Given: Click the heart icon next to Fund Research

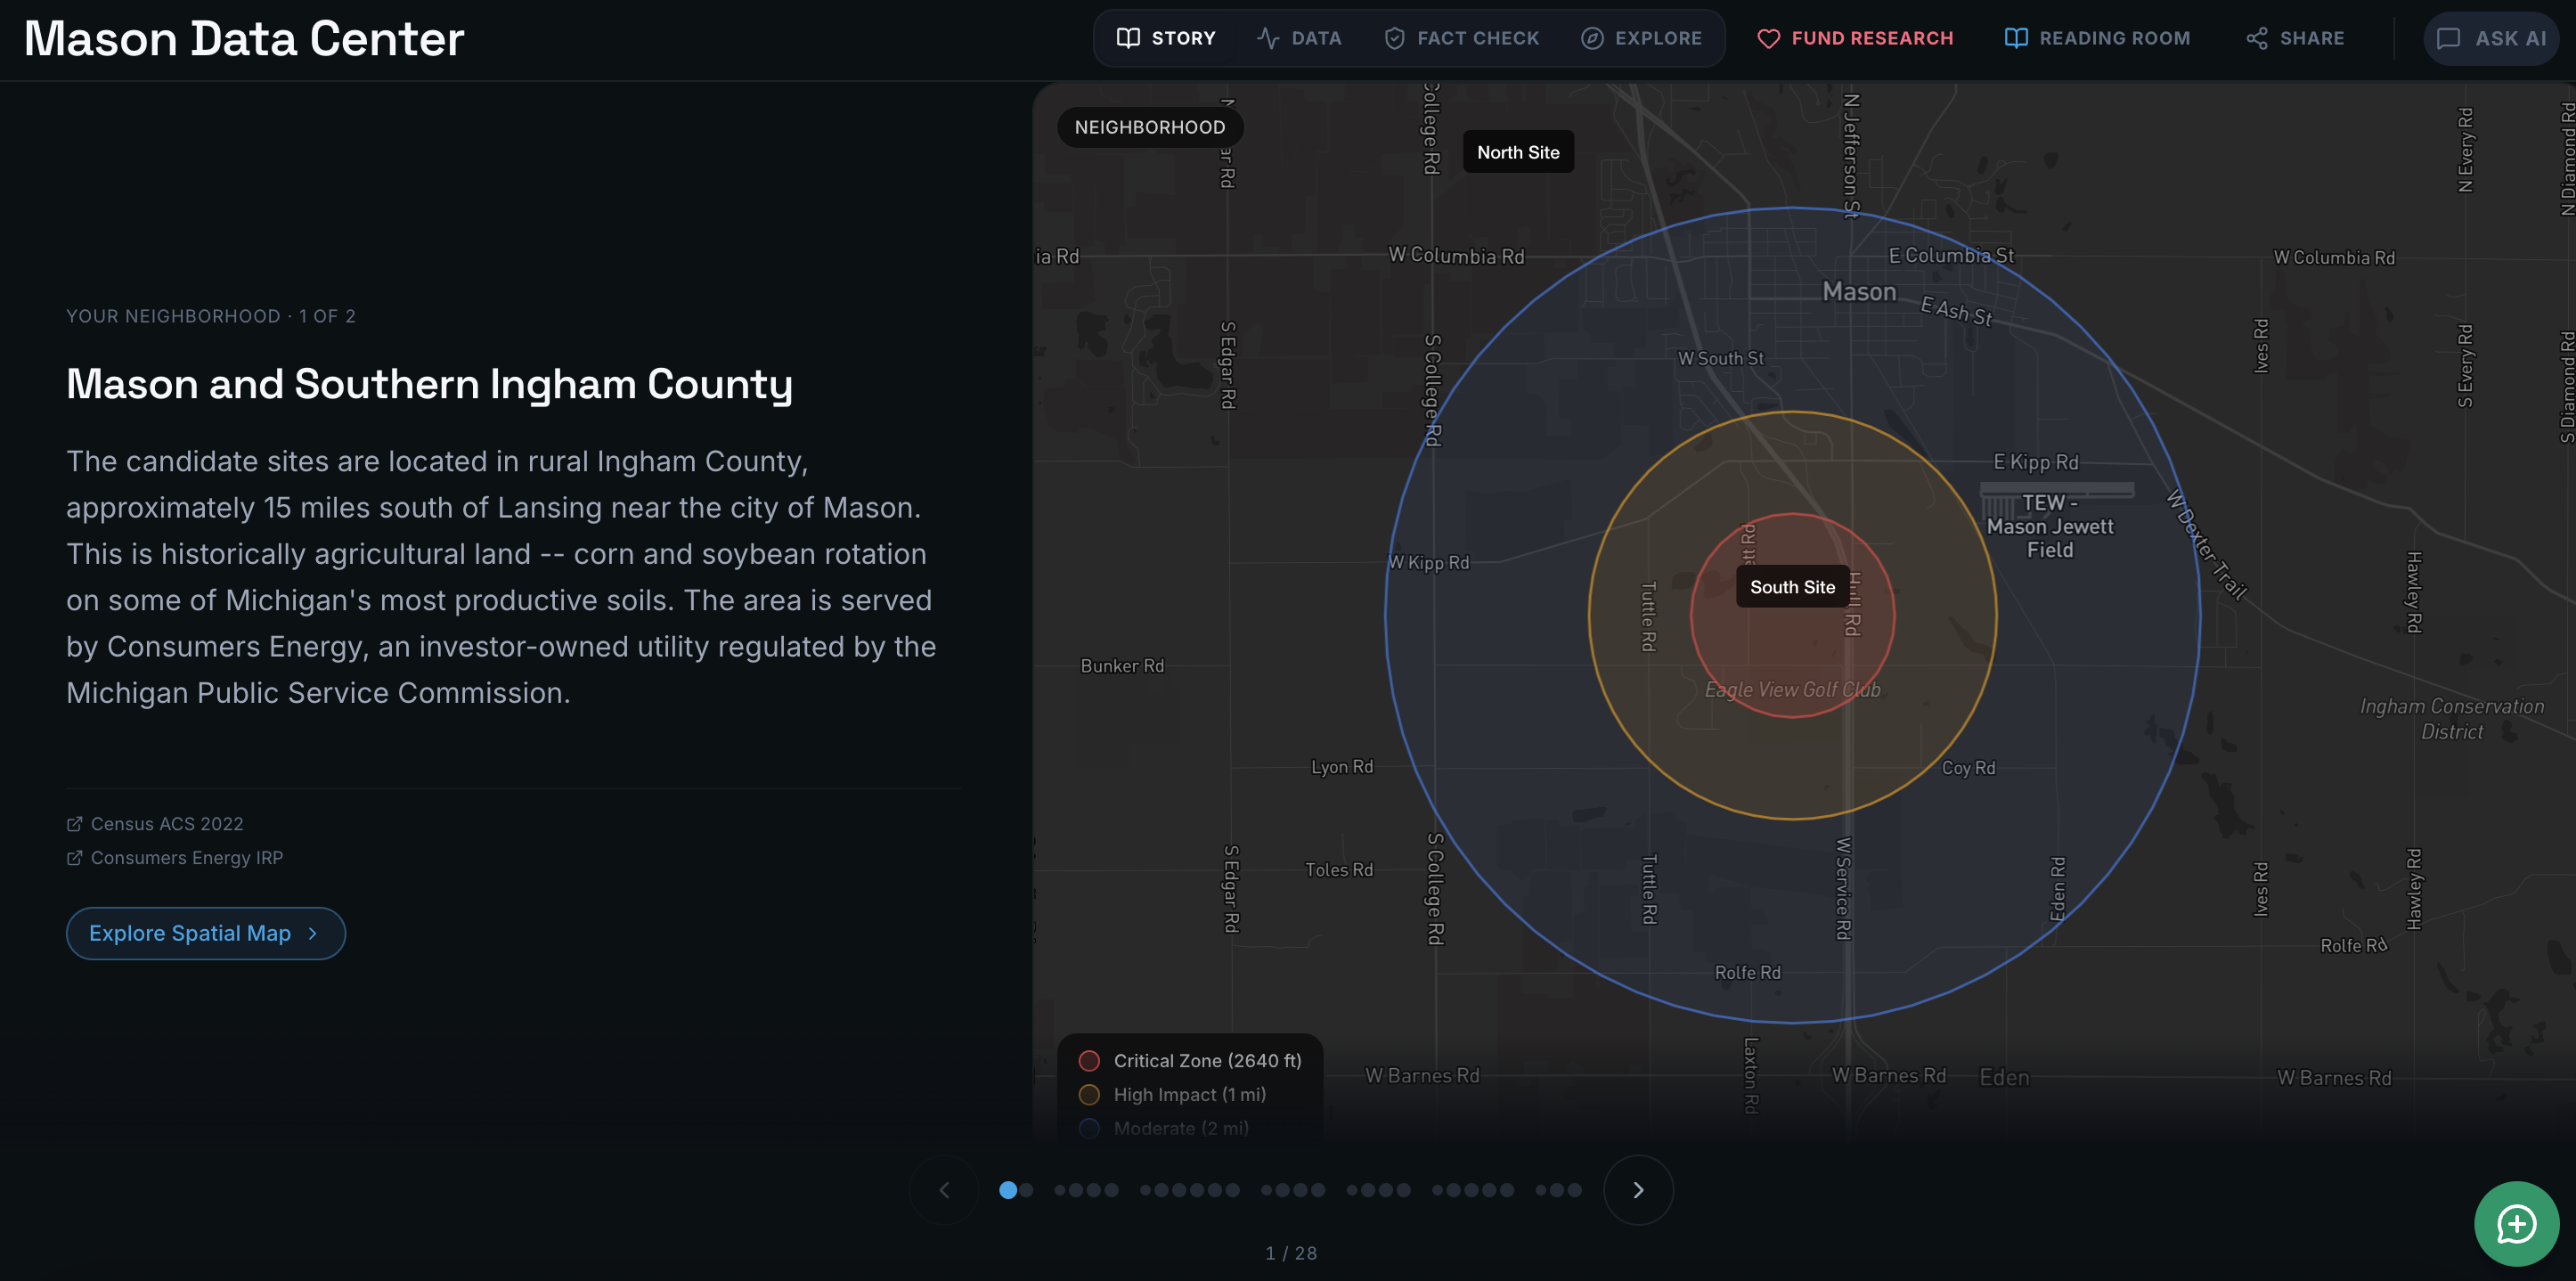Looking at the screenshot, I should click(1769, 37).
